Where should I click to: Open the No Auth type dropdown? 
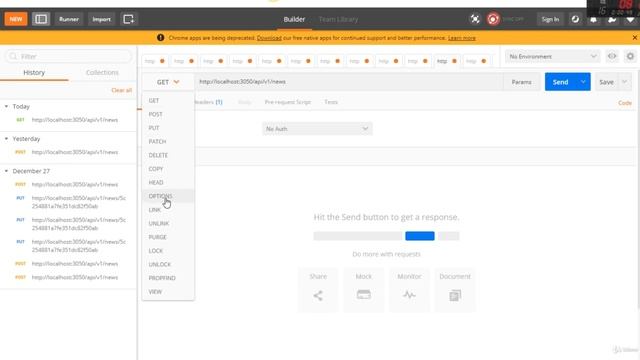(x=317, y=129)
